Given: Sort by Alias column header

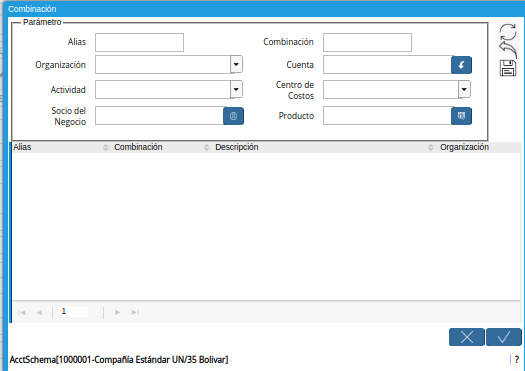Looking at the screenshot, I should 22,147.
